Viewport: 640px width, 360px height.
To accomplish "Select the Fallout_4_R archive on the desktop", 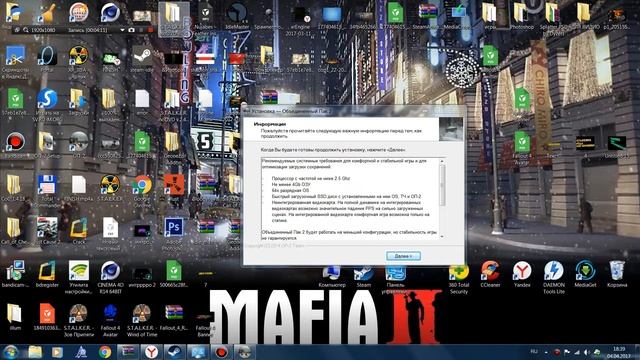I will click(174, 317).
